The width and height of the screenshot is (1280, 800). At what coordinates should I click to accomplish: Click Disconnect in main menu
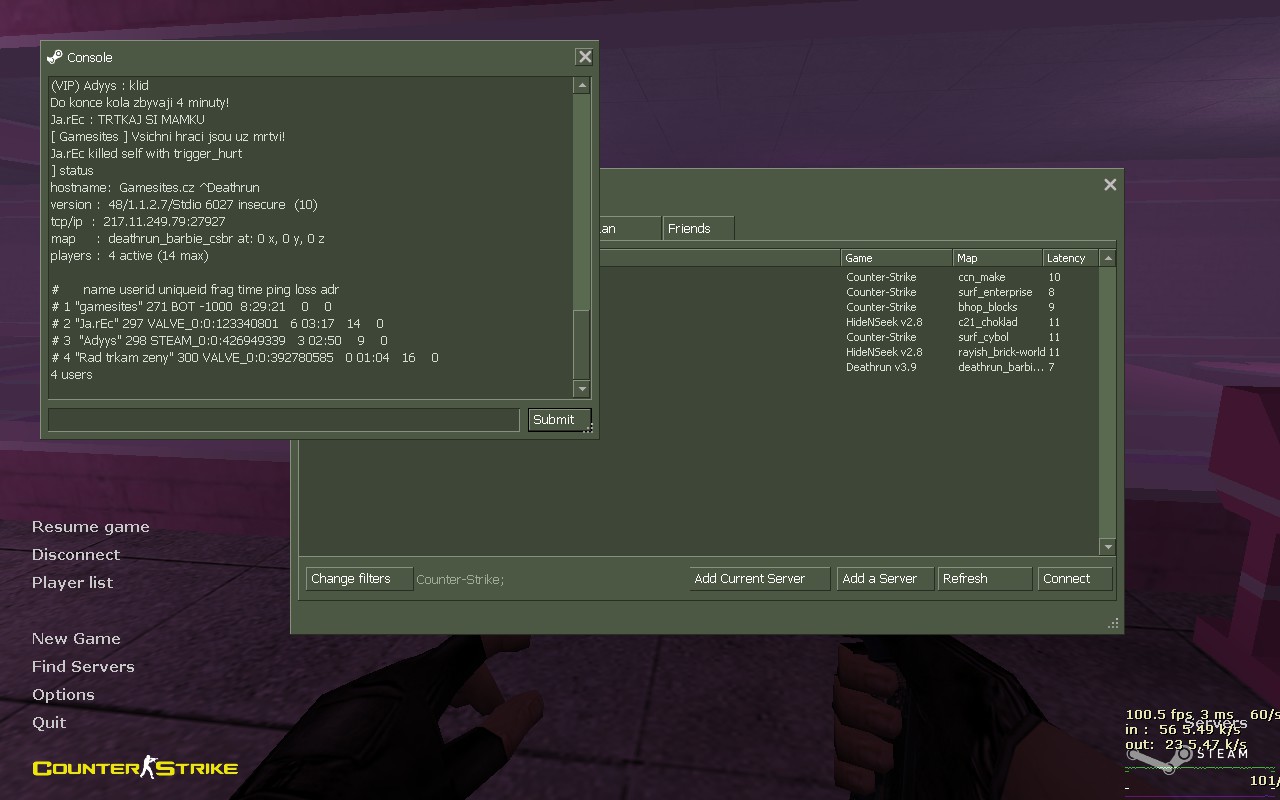tap(76, 555)
